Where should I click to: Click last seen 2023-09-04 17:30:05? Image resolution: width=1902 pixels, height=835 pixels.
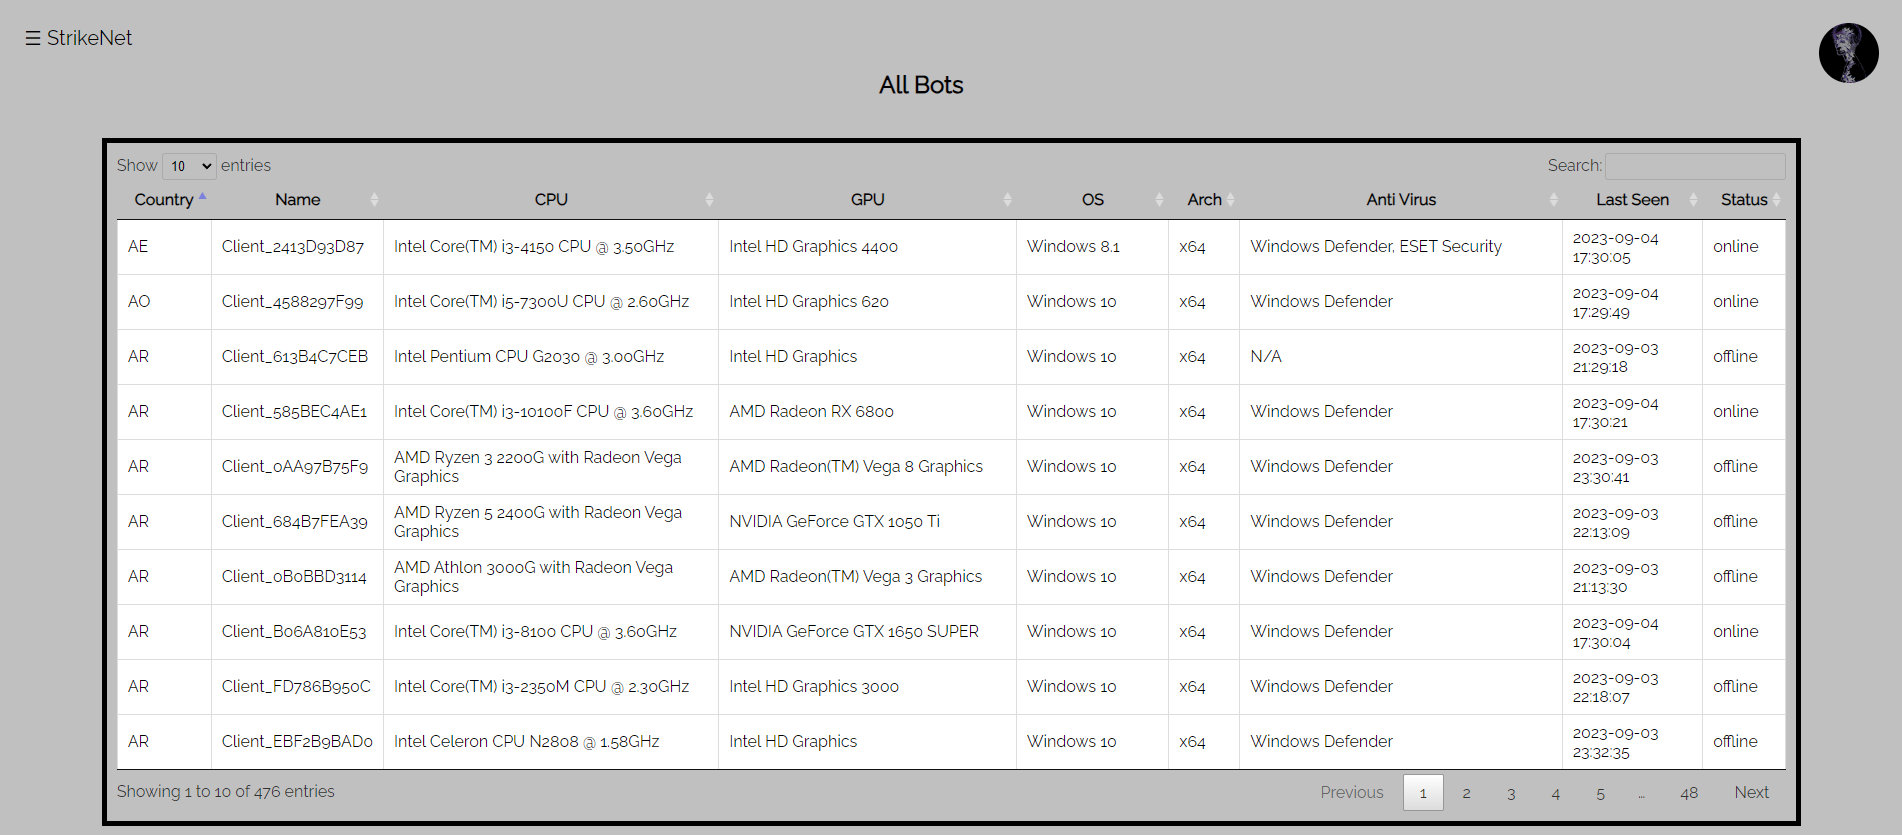[x=1632, y=247]
